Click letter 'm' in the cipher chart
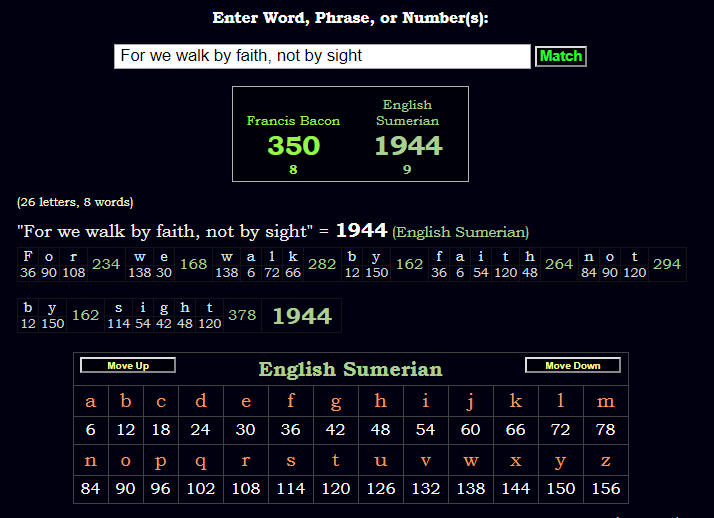The width and height of the screenshot is (714, 518). 605,402
